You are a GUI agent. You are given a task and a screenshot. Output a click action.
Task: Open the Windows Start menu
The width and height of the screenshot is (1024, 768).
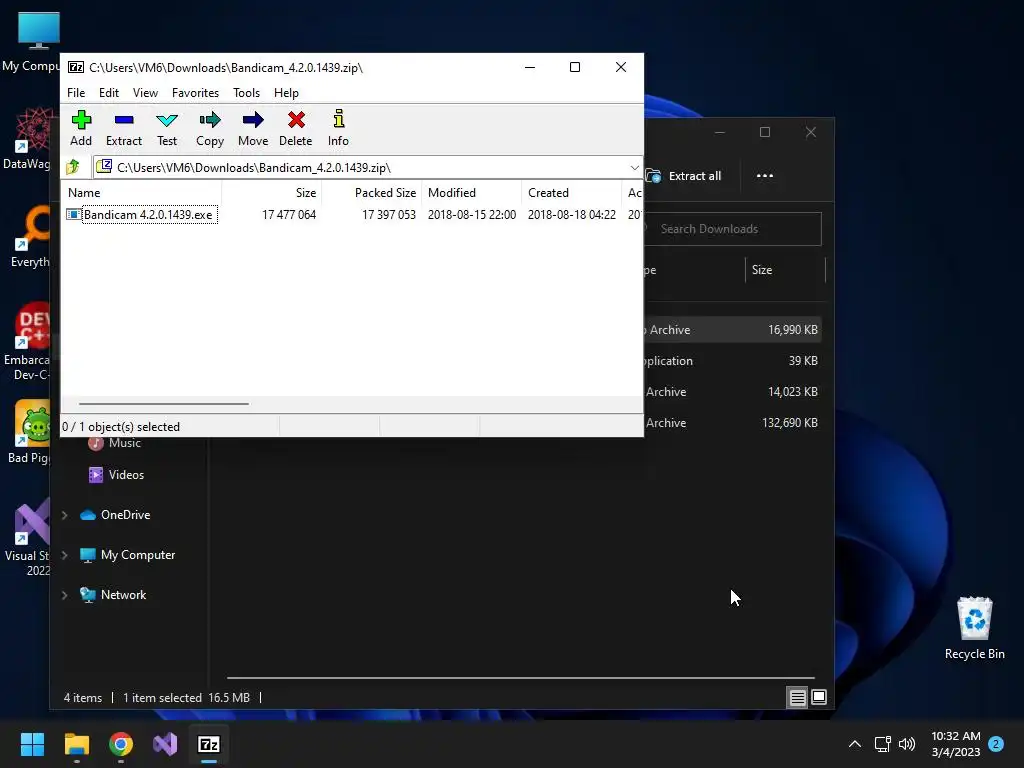coord(32,744)
